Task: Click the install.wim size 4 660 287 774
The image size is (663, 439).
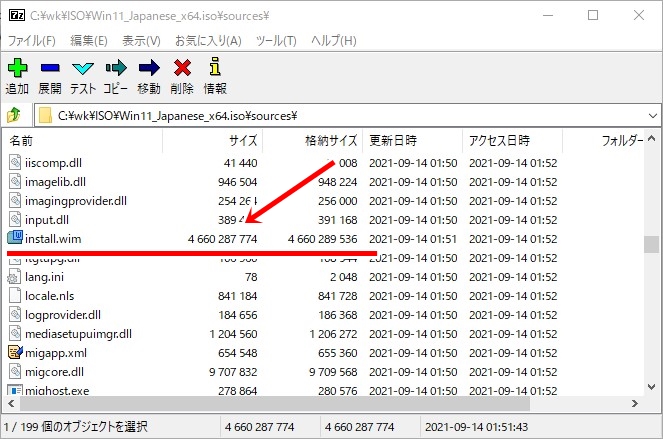Action: point(222,239)
